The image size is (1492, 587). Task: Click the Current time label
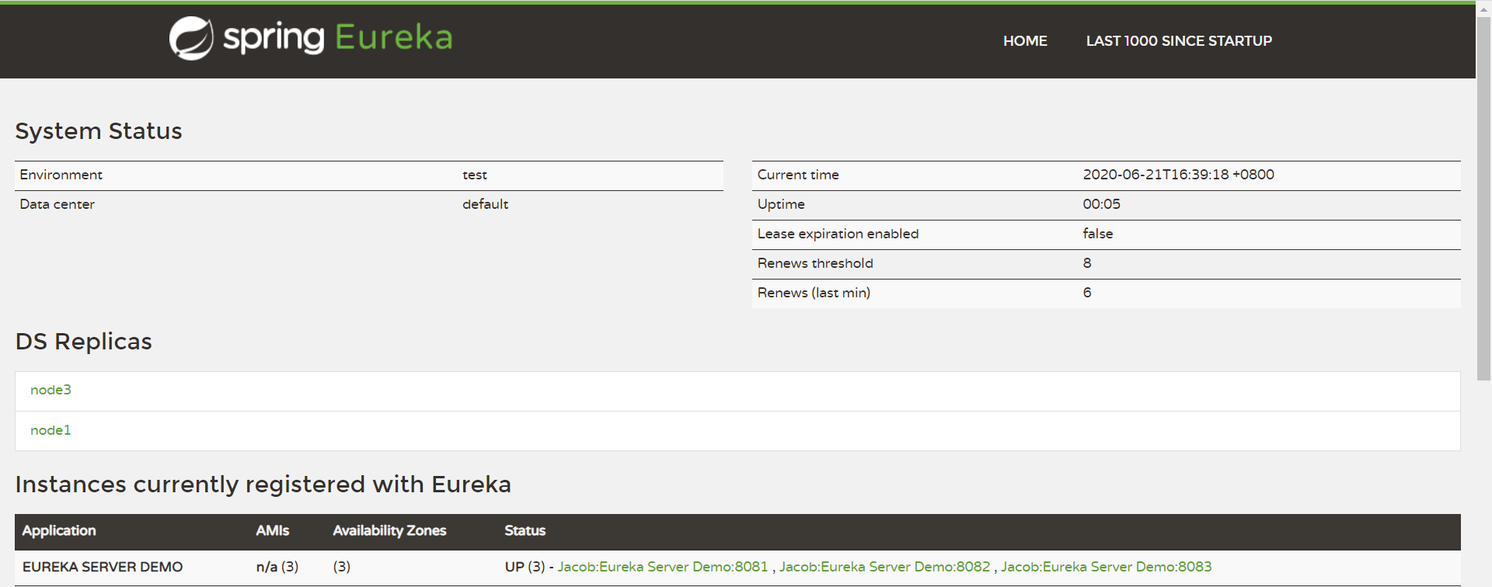click(798, 175)
